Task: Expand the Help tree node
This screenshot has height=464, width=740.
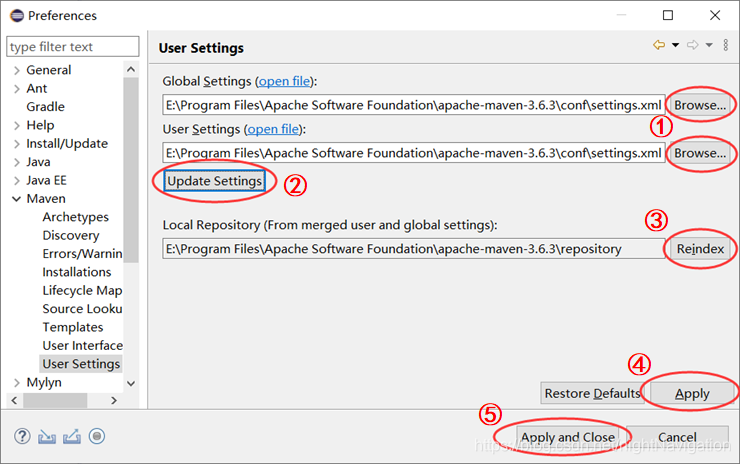Action: pos(17,126)
